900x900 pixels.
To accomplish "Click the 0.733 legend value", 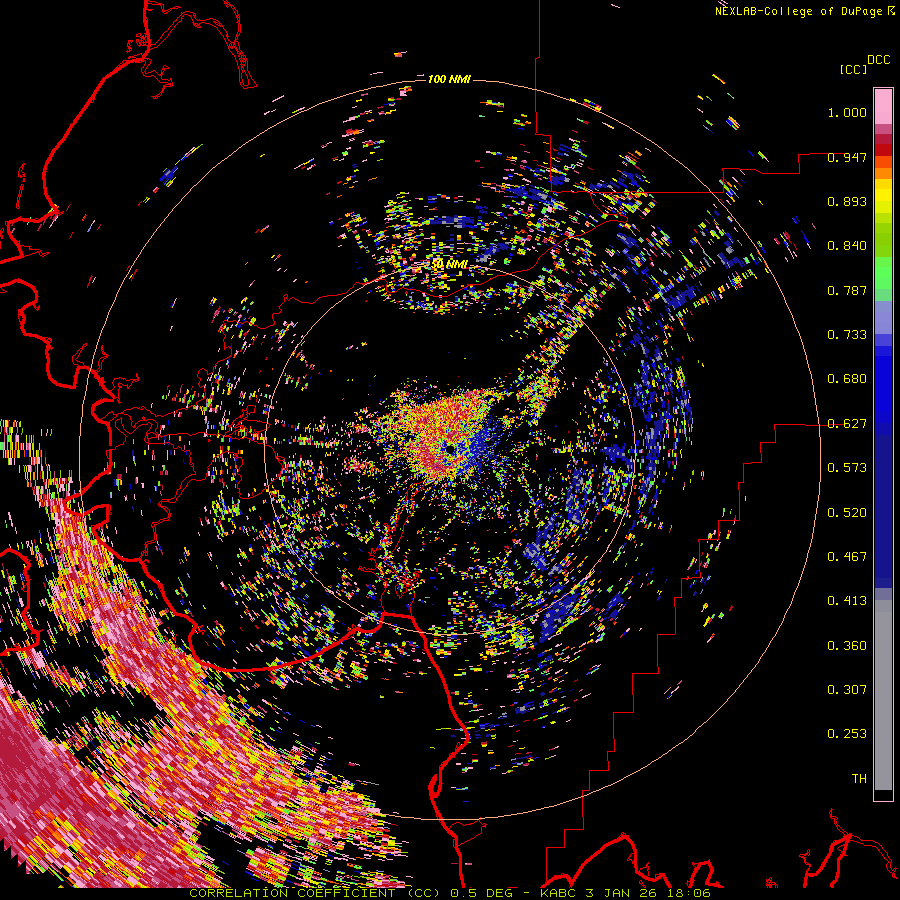I will [x=847, y=335].
